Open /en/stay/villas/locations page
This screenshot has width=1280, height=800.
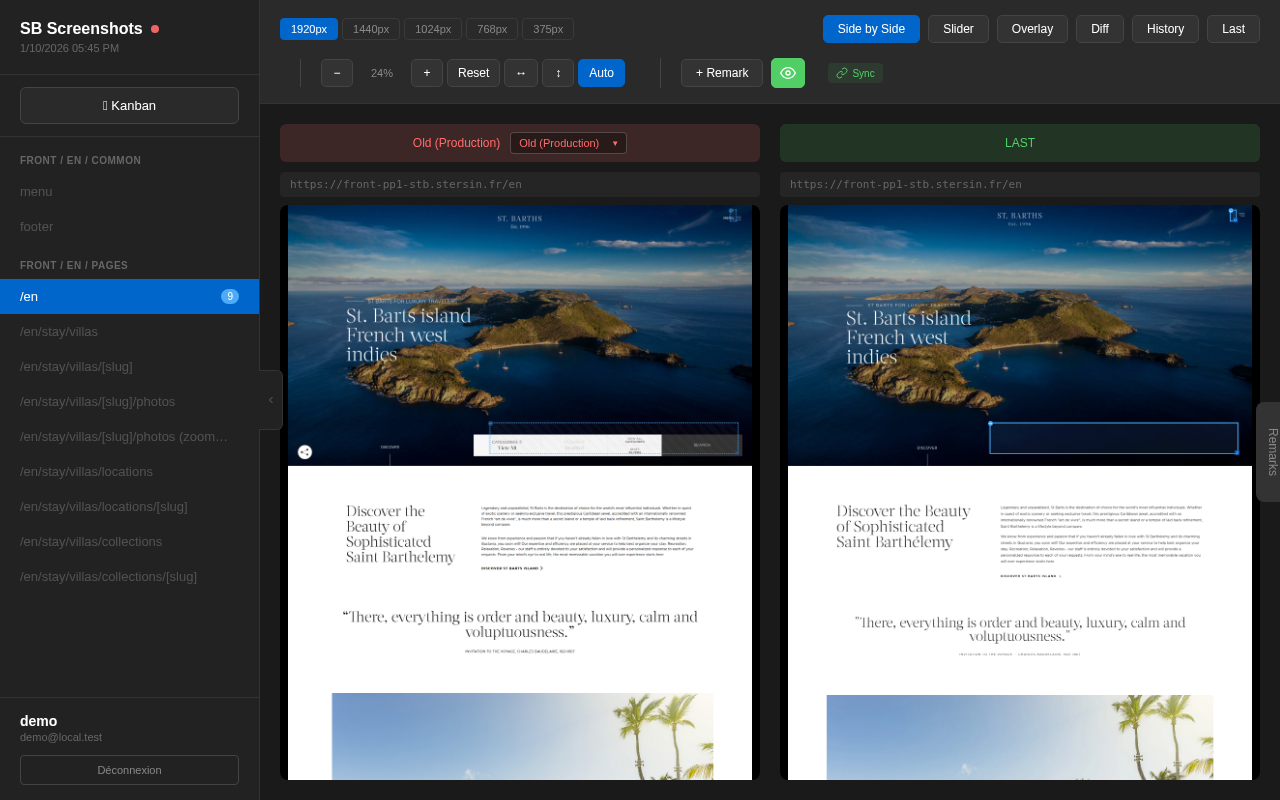(129, 472)
